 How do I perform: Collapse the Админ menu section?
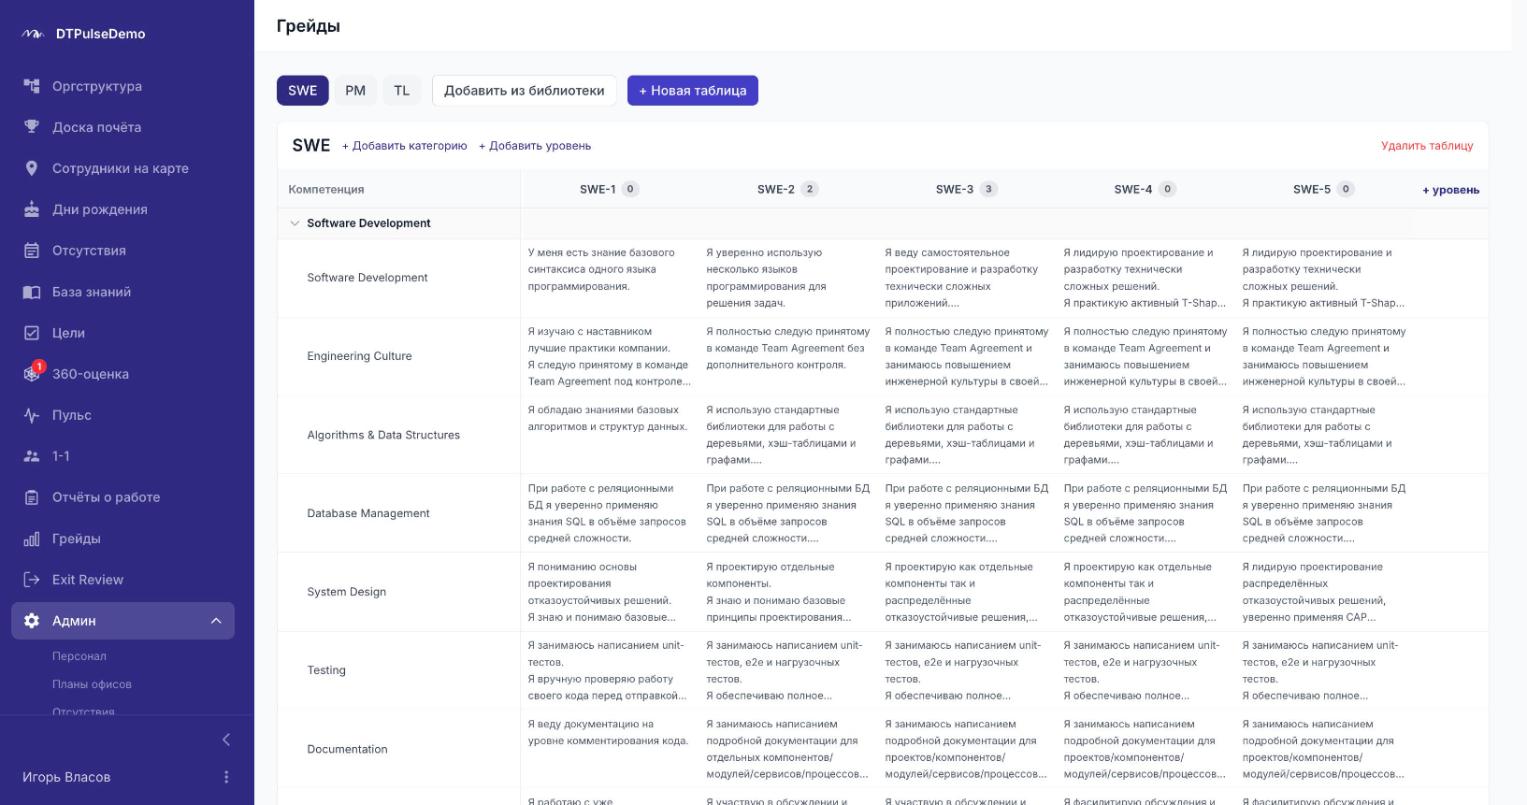point(216,621)
